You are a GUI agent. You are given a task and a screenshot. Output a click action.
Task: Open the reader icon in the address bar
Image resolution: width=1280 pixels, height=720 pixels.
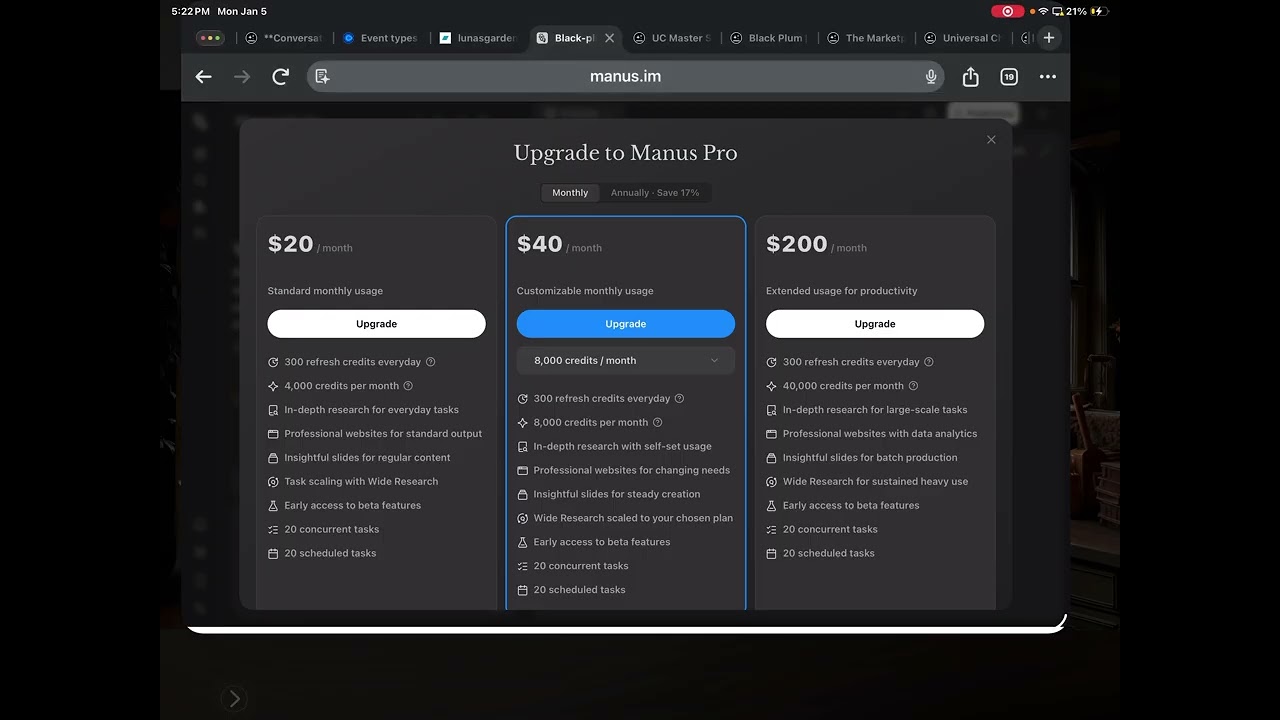coord(322,77)
